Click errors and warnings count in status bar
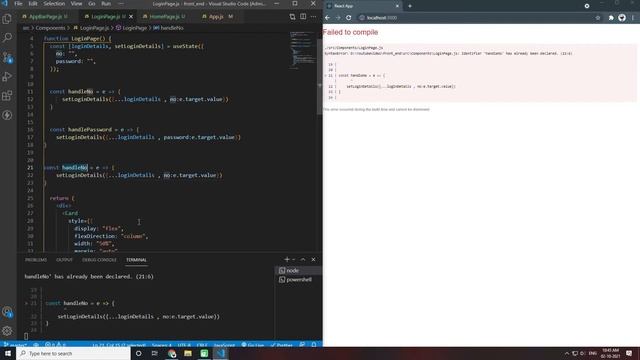 pos(56,345)
